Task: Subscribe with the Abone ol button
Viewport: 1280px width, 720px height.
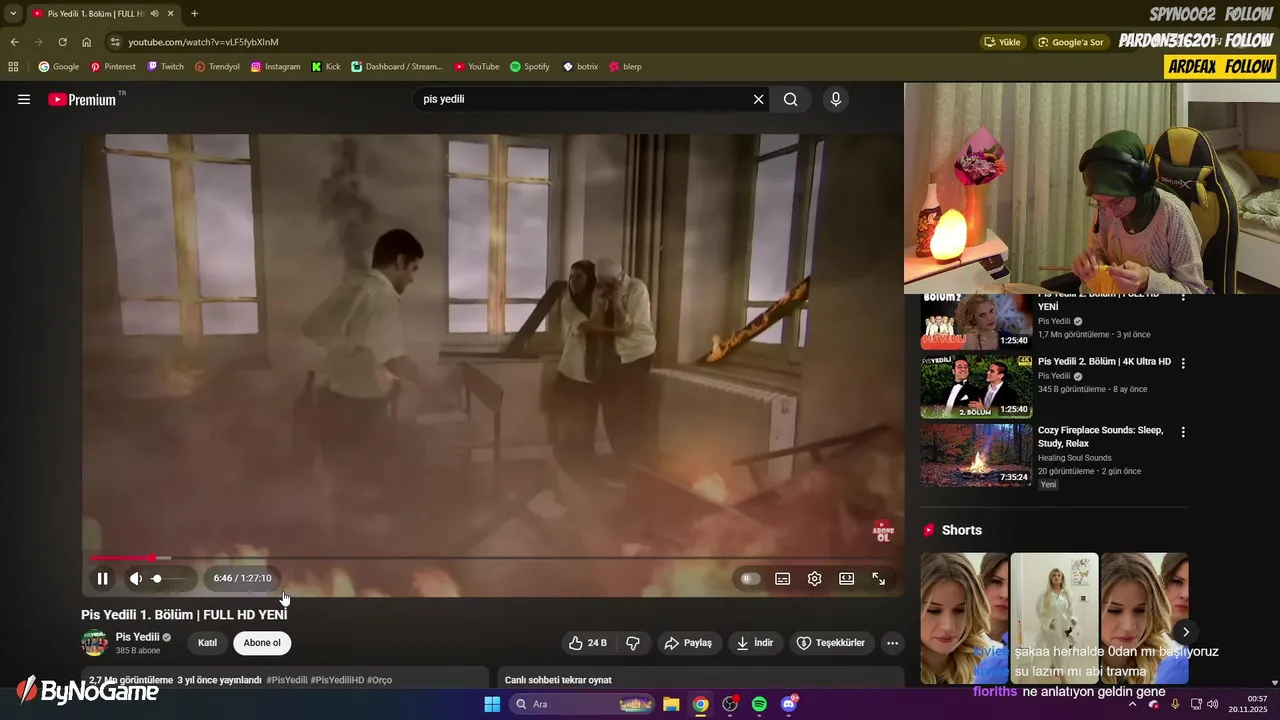Action: (x=262, y=643)
